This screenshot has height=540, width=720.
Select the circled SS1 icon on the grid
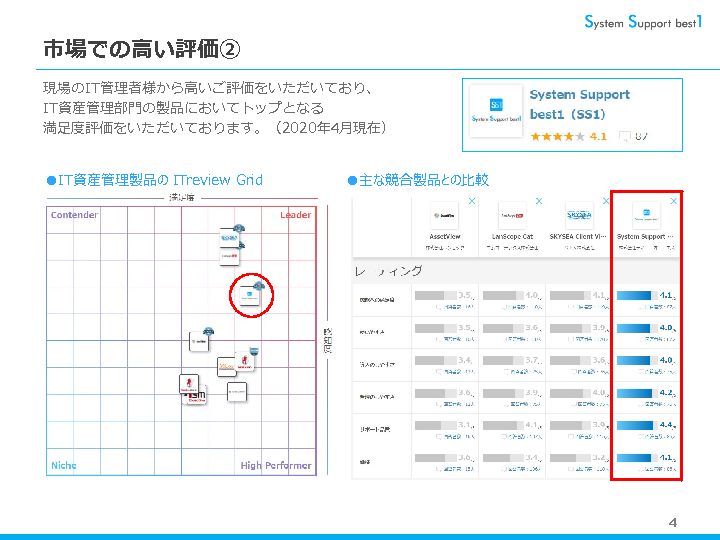pos(249,295)
